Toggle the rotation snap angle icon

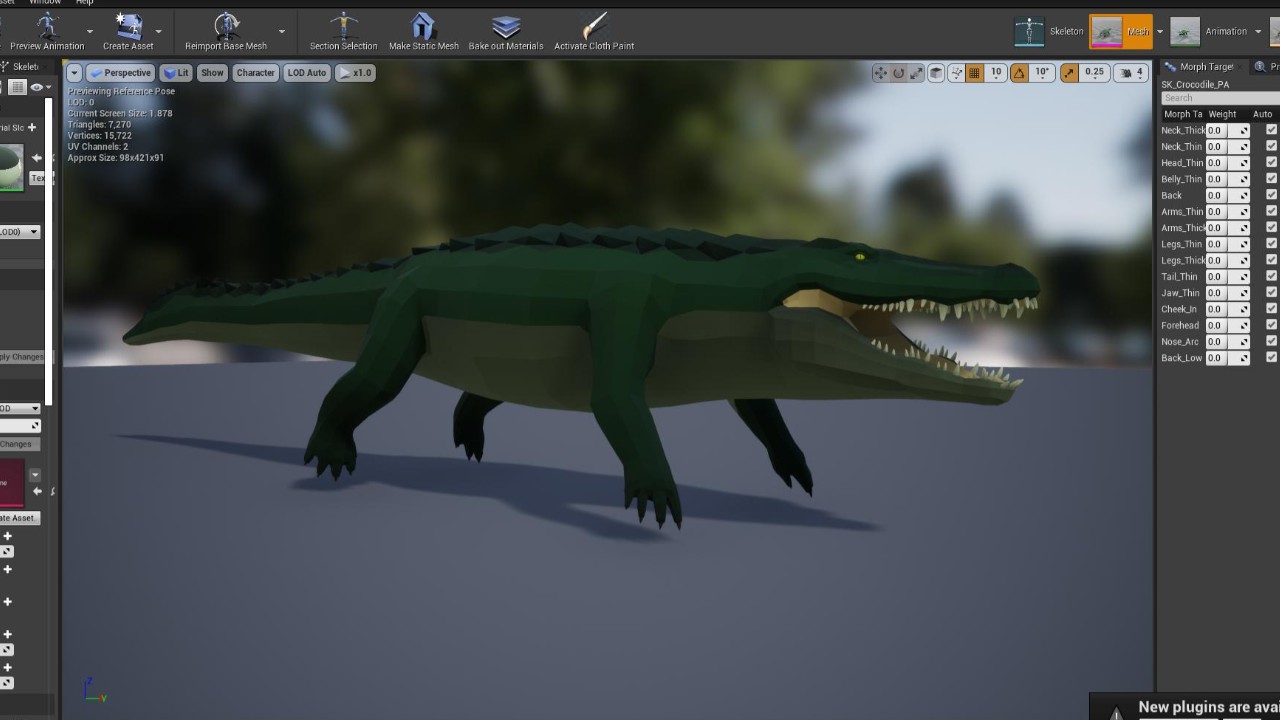1019,73
